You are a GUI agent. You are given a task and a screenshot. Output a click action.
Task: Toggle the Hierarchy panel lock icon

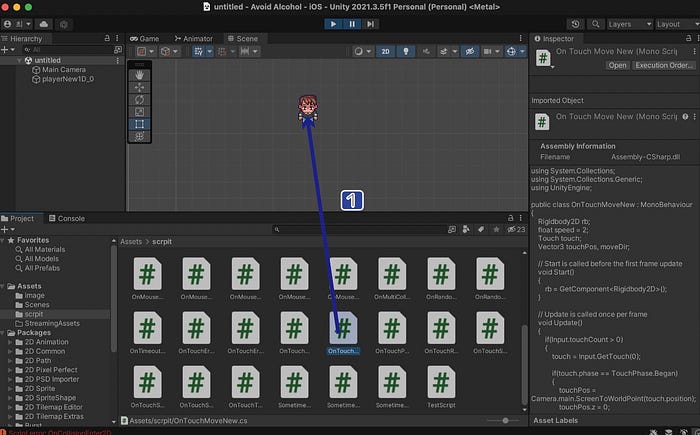click(x=107, y=38)
